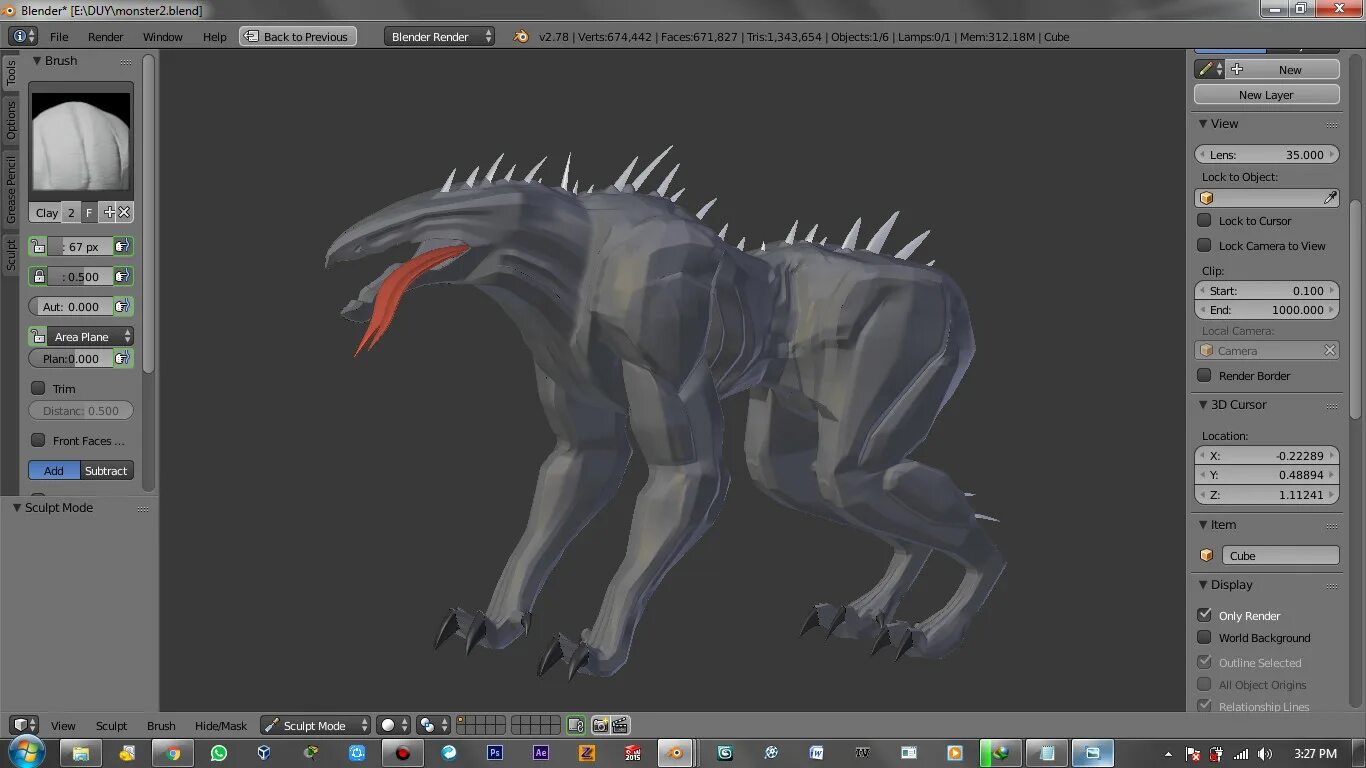Click the Back to Previous button
1366x768 pixels.
point(297,36)
